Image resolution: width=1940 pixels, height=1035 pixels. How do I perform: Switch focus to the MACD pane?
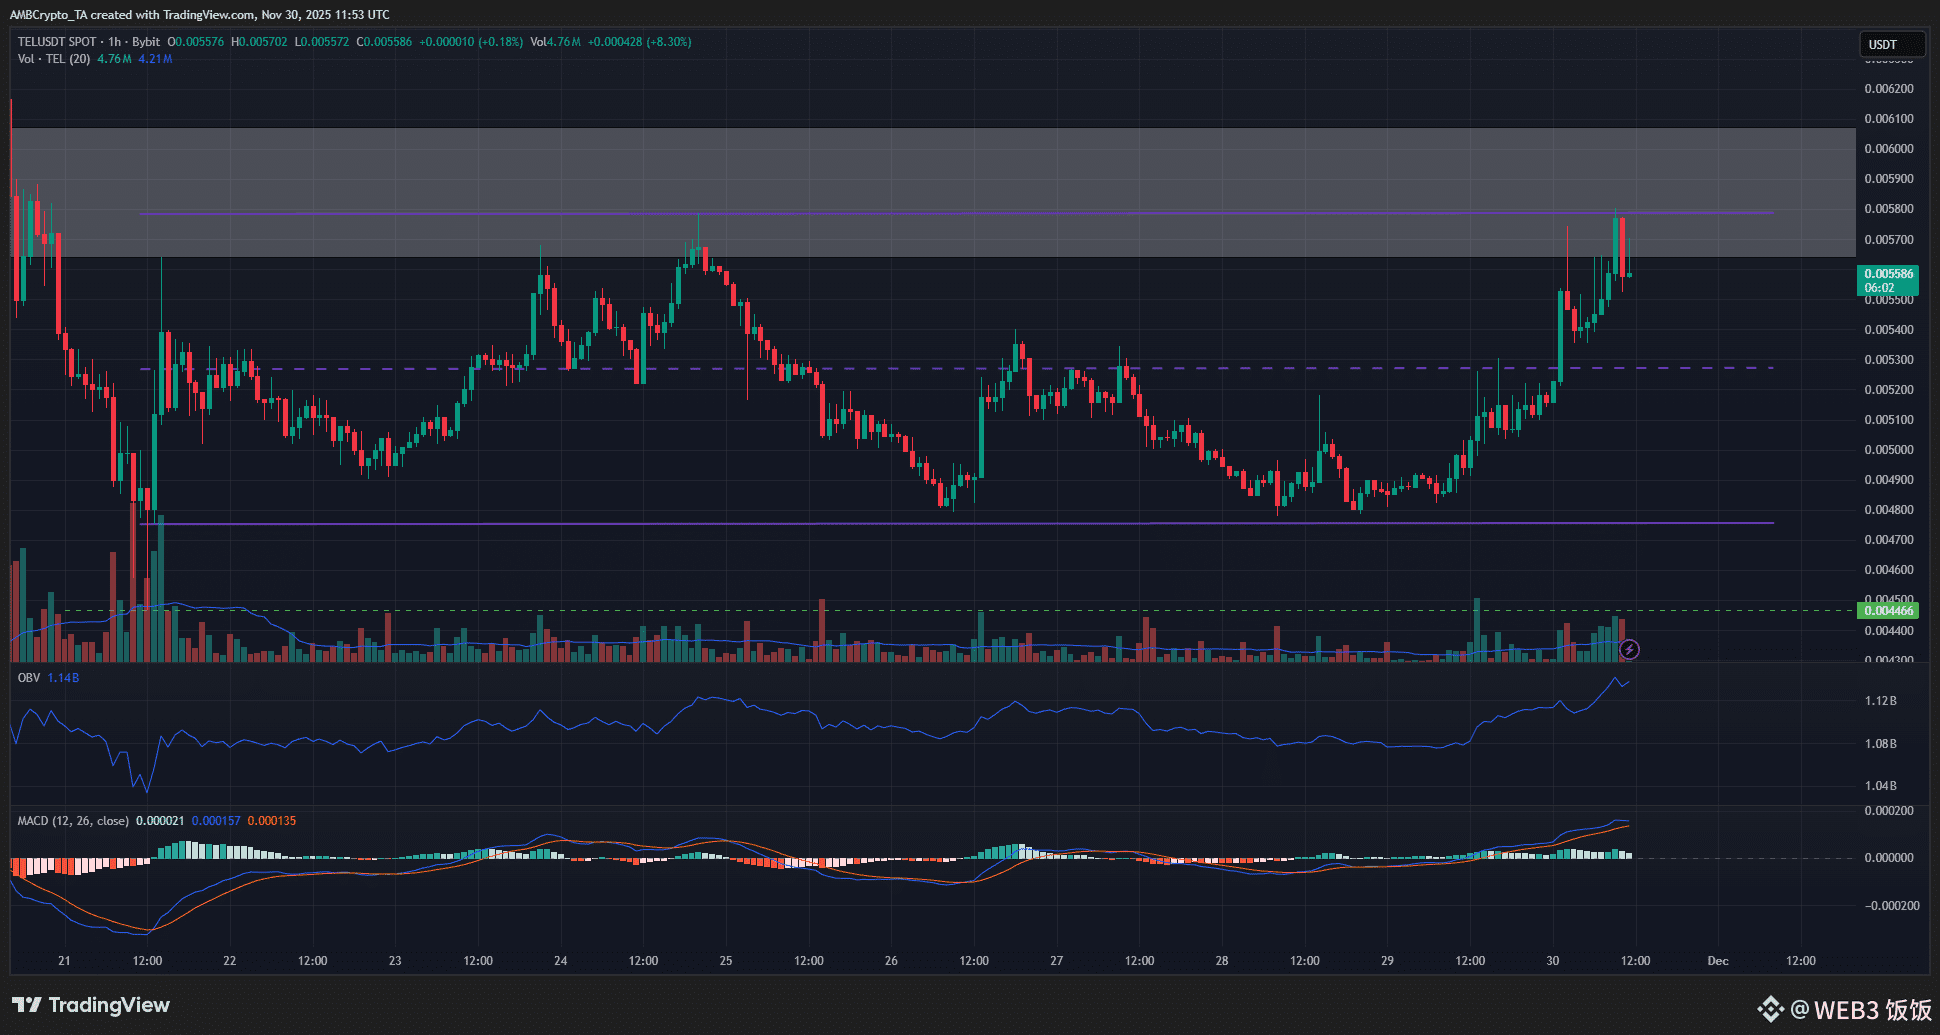[x=900, y=880]
